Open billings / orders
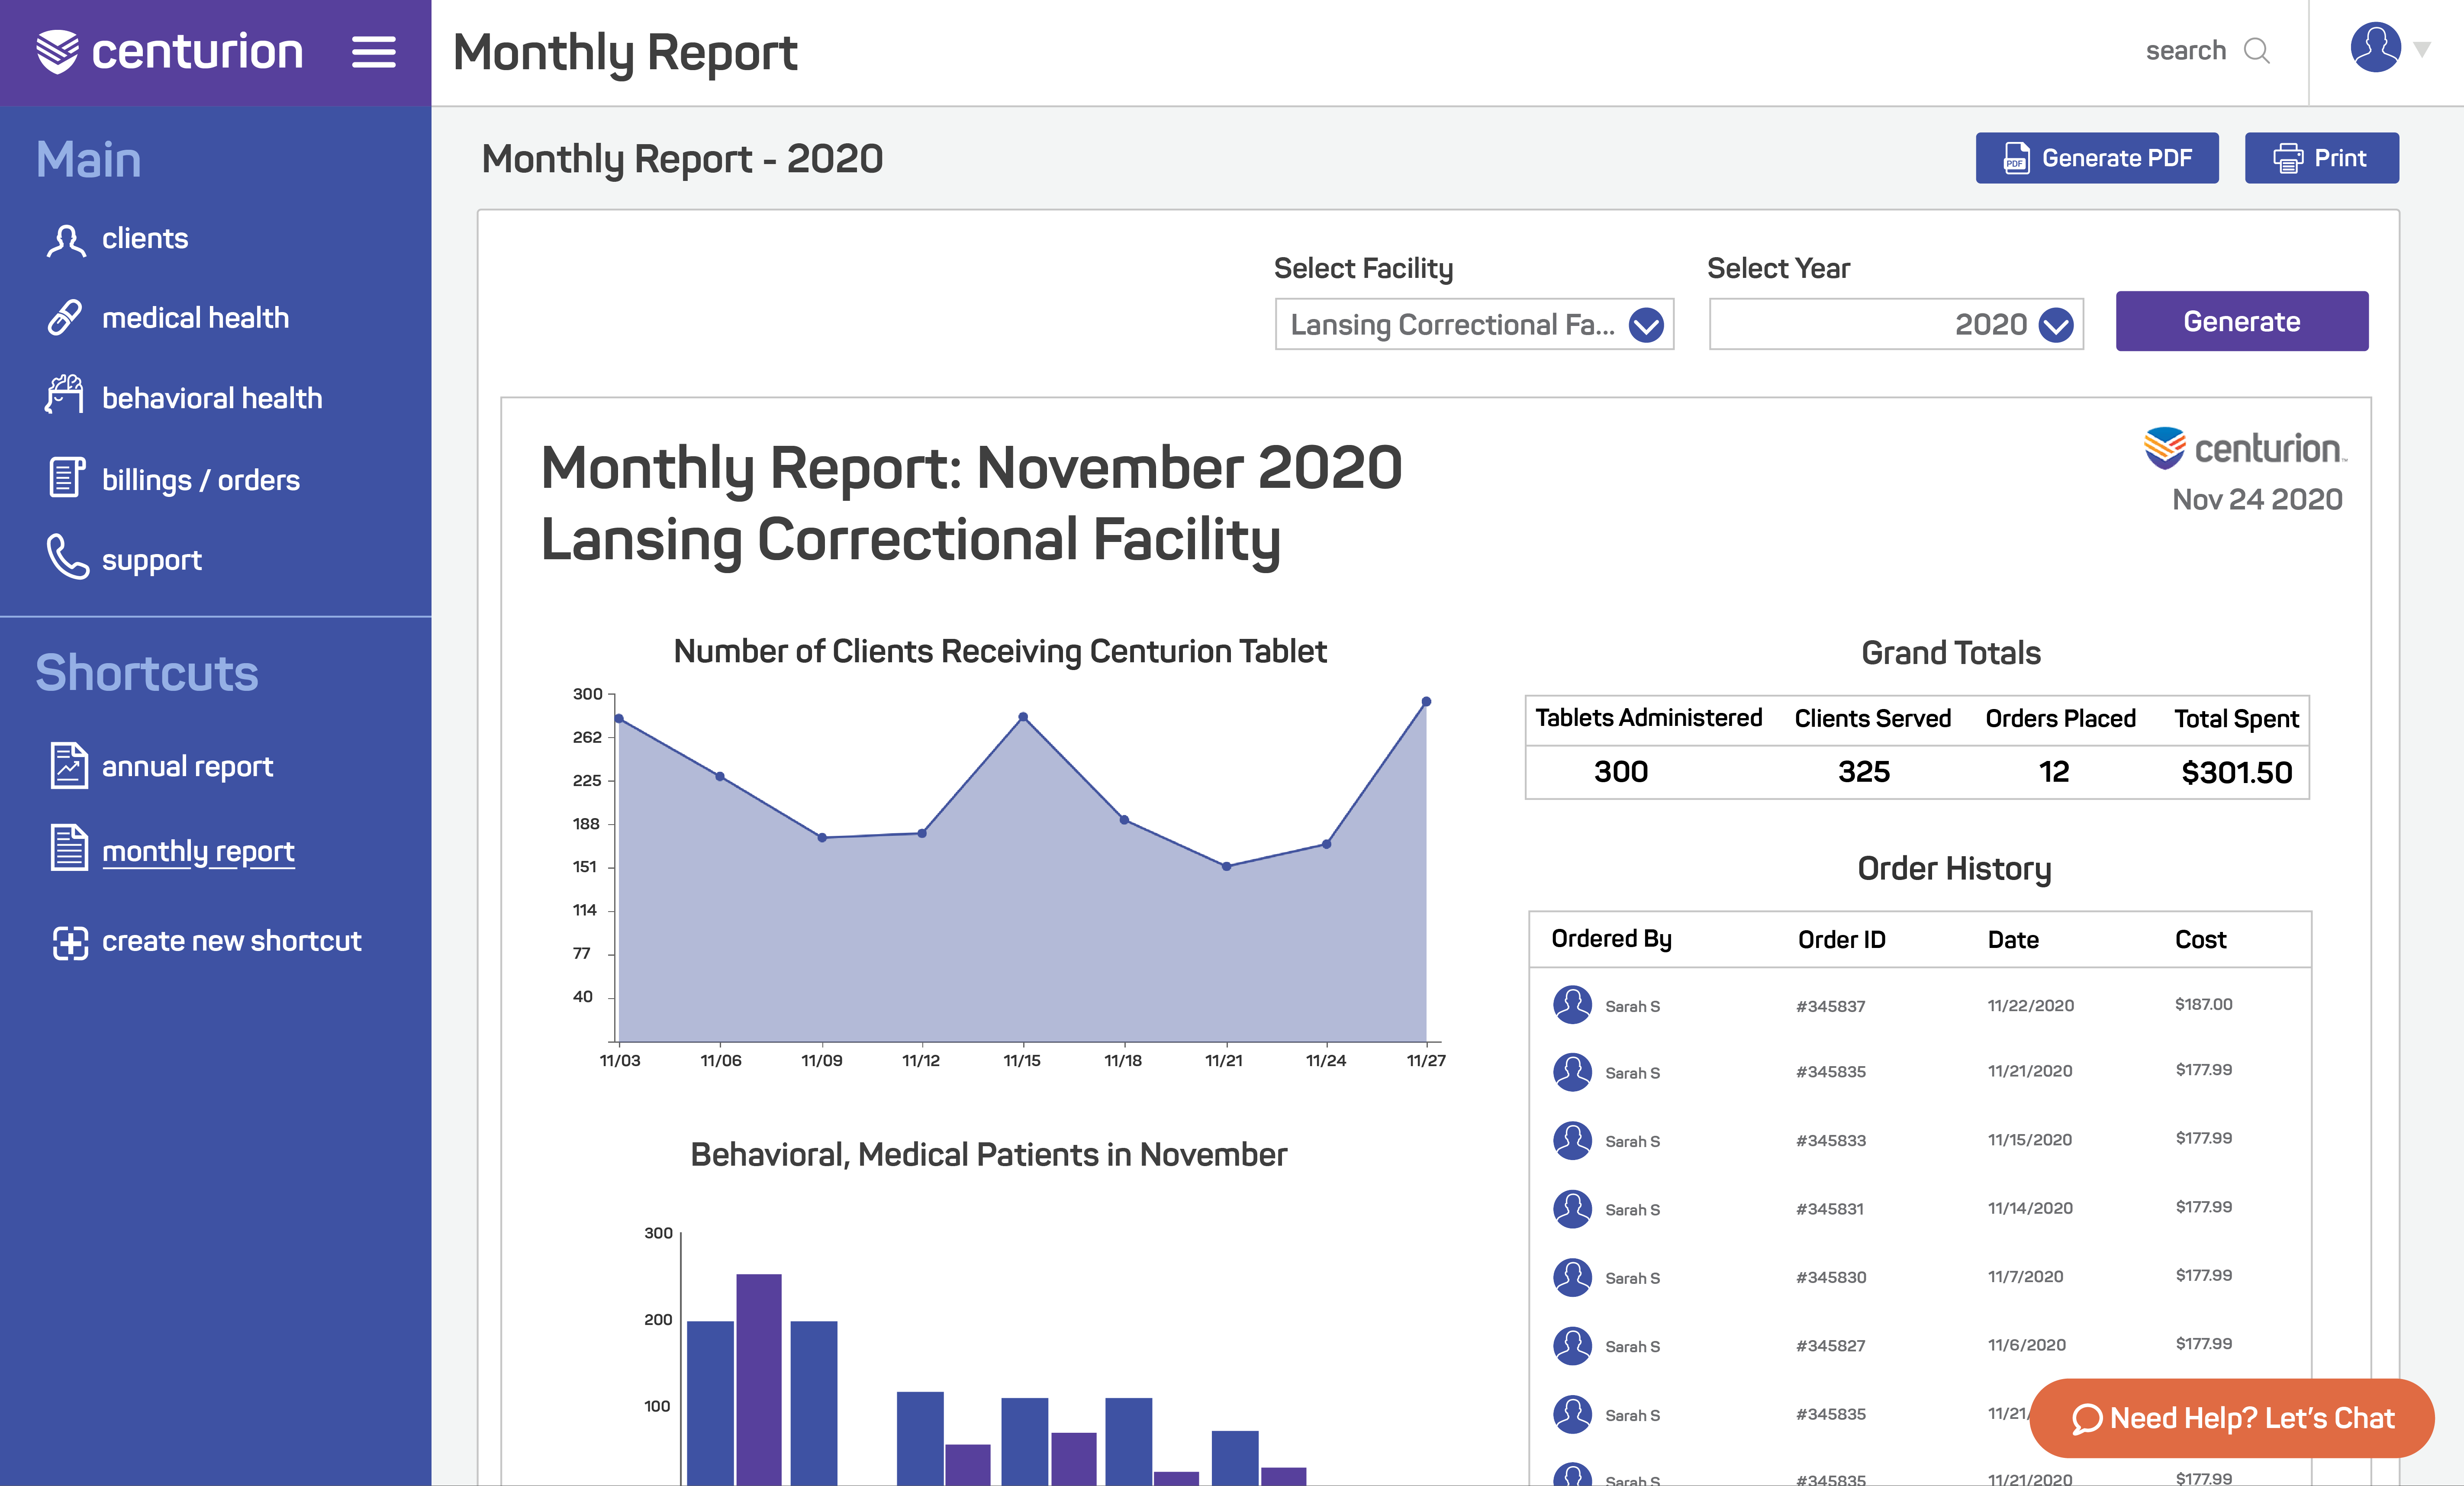Image resolution: width=2464 pixels, height=1486 pixels. [201, 480]
